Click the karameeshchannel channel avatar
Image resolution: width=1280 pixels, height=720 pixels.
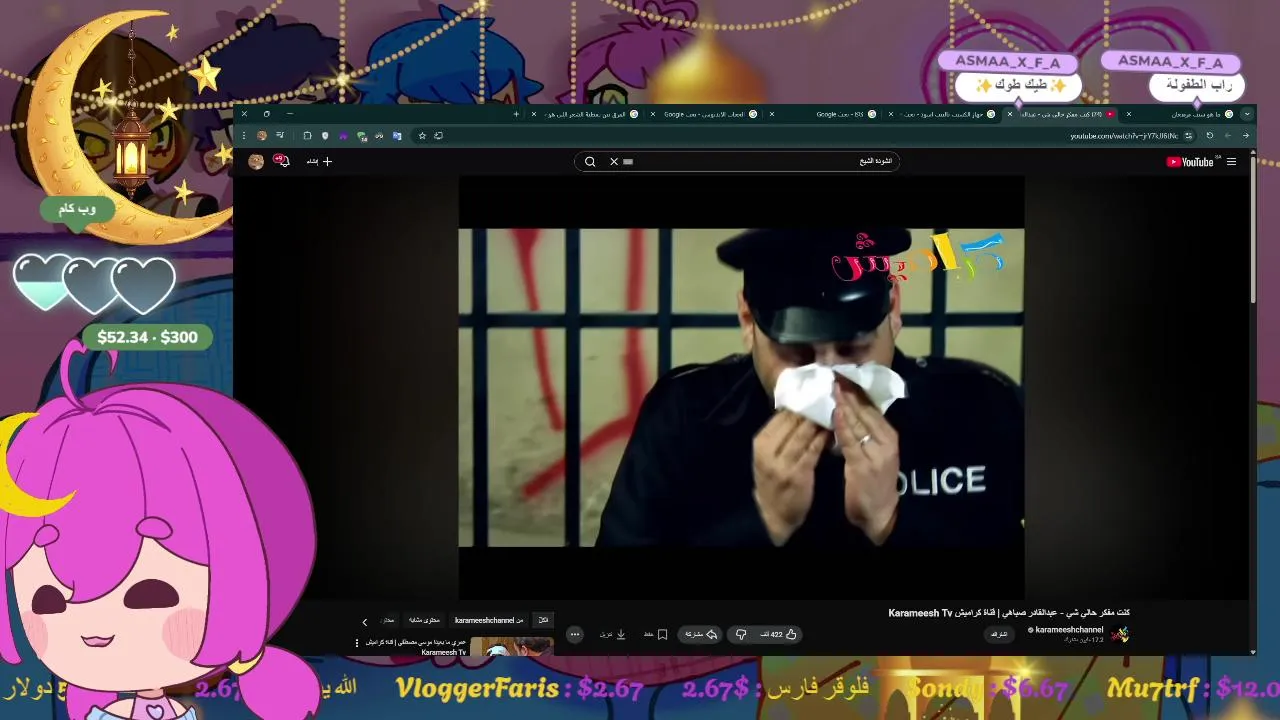pos(1119,634)
